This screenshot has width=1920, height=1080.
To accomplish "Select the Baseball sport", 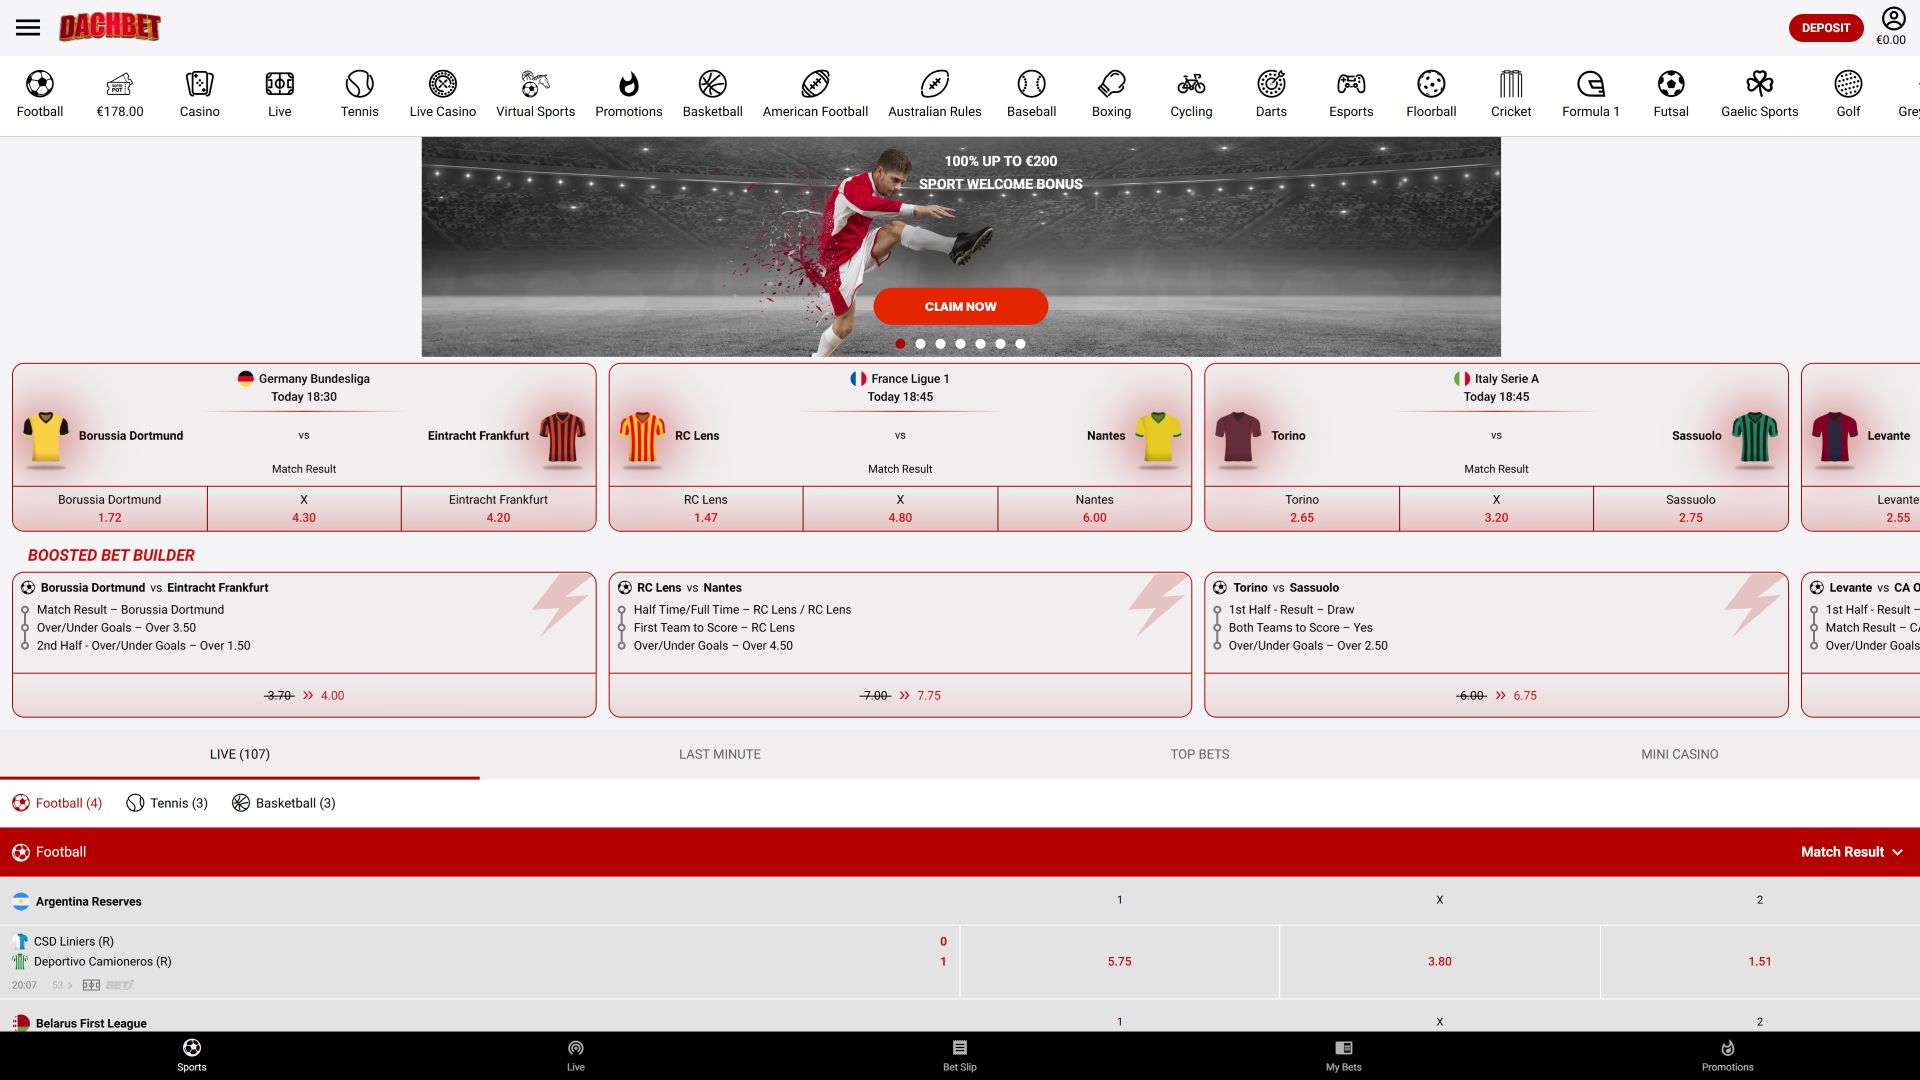I will (1032, 94).
